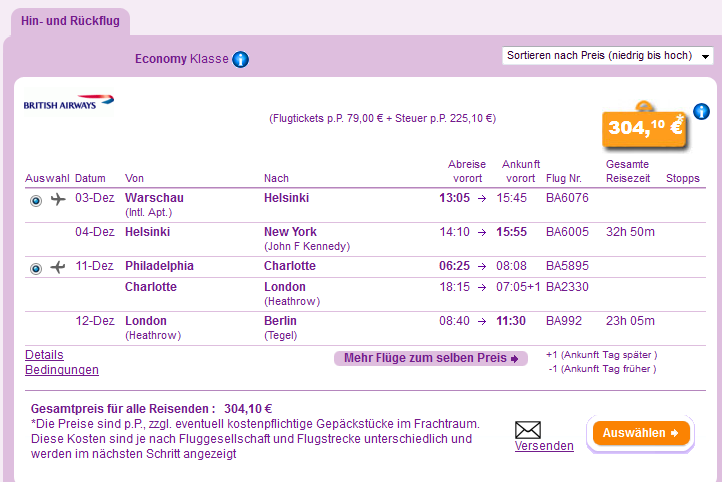Image resolution: width=722 pixels, height=482 pixels.
Task: Select outbound flight radio for 03-Dez Warschau
Action: click(x=35, y=201)
